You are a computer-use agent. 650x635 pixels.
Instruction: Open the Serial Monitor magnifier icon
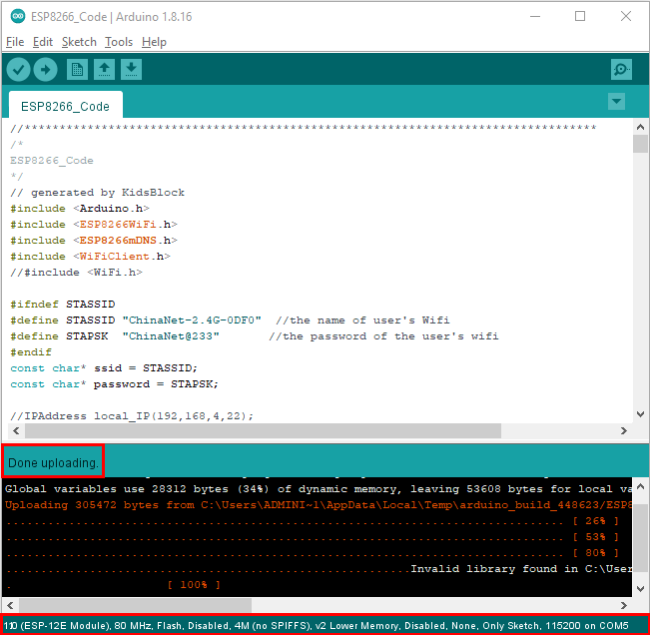tap(621, 69)
